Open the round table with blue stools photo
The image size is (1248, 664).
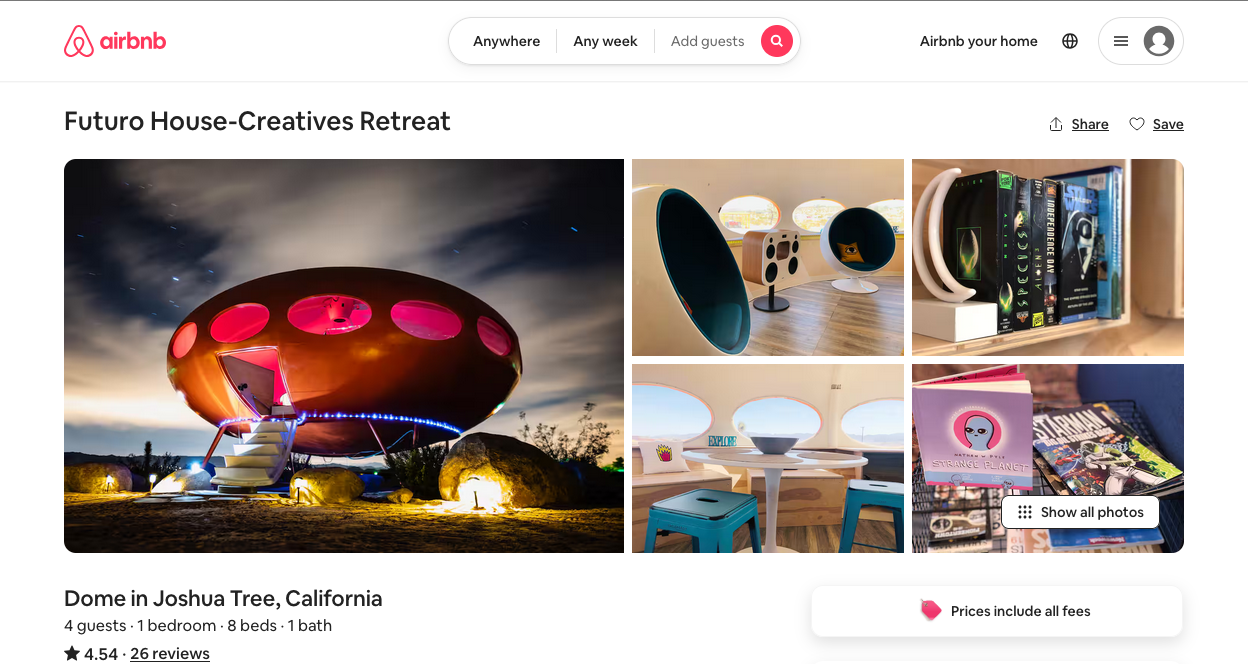pos(768,458)
